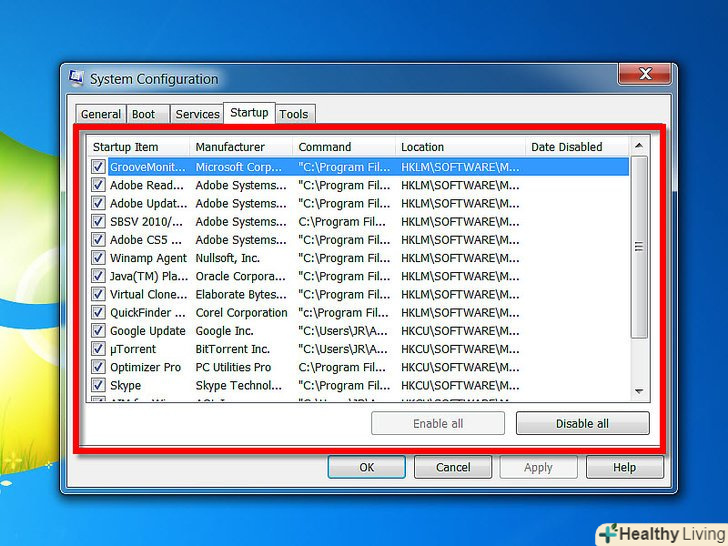
Task: Open the Tools tab
Action: coord(295,114)
